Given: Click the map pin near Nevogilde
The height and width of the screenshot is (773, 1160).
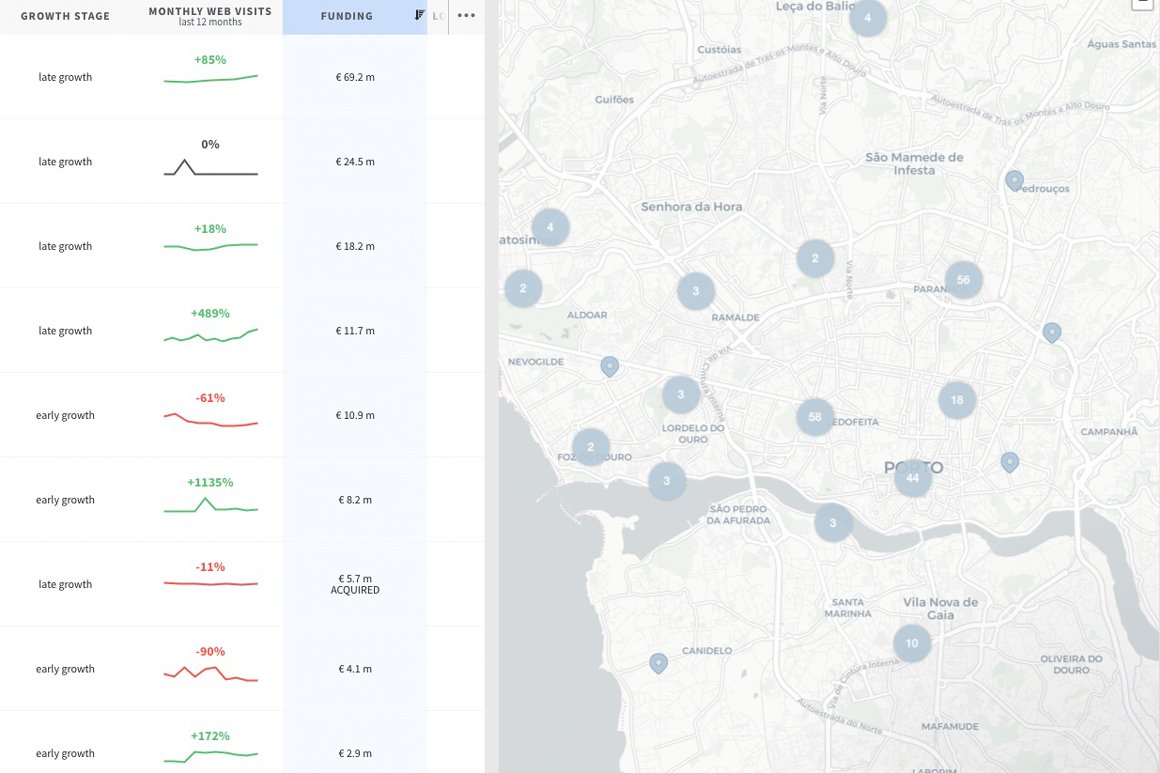Looking at the screenshot, I should (610, 366).
